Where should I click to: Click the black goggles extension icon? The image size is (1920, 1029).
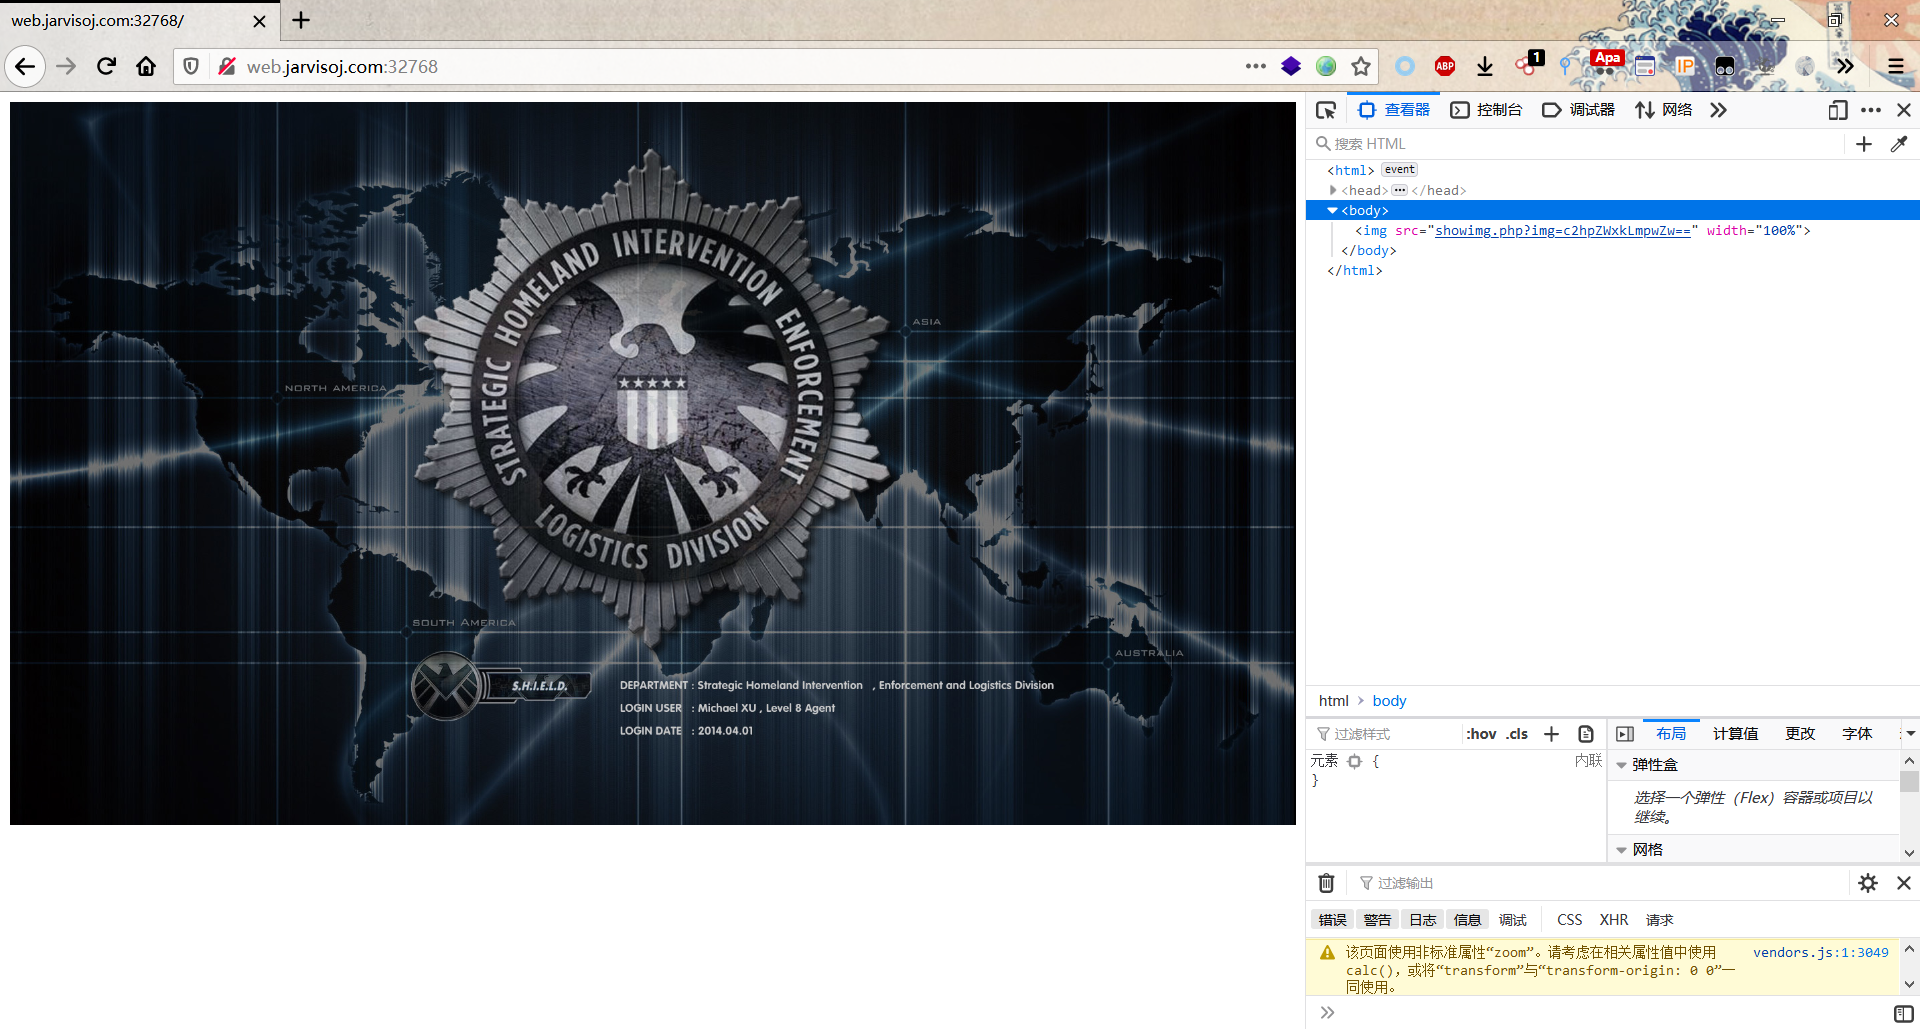[1725, 66]
